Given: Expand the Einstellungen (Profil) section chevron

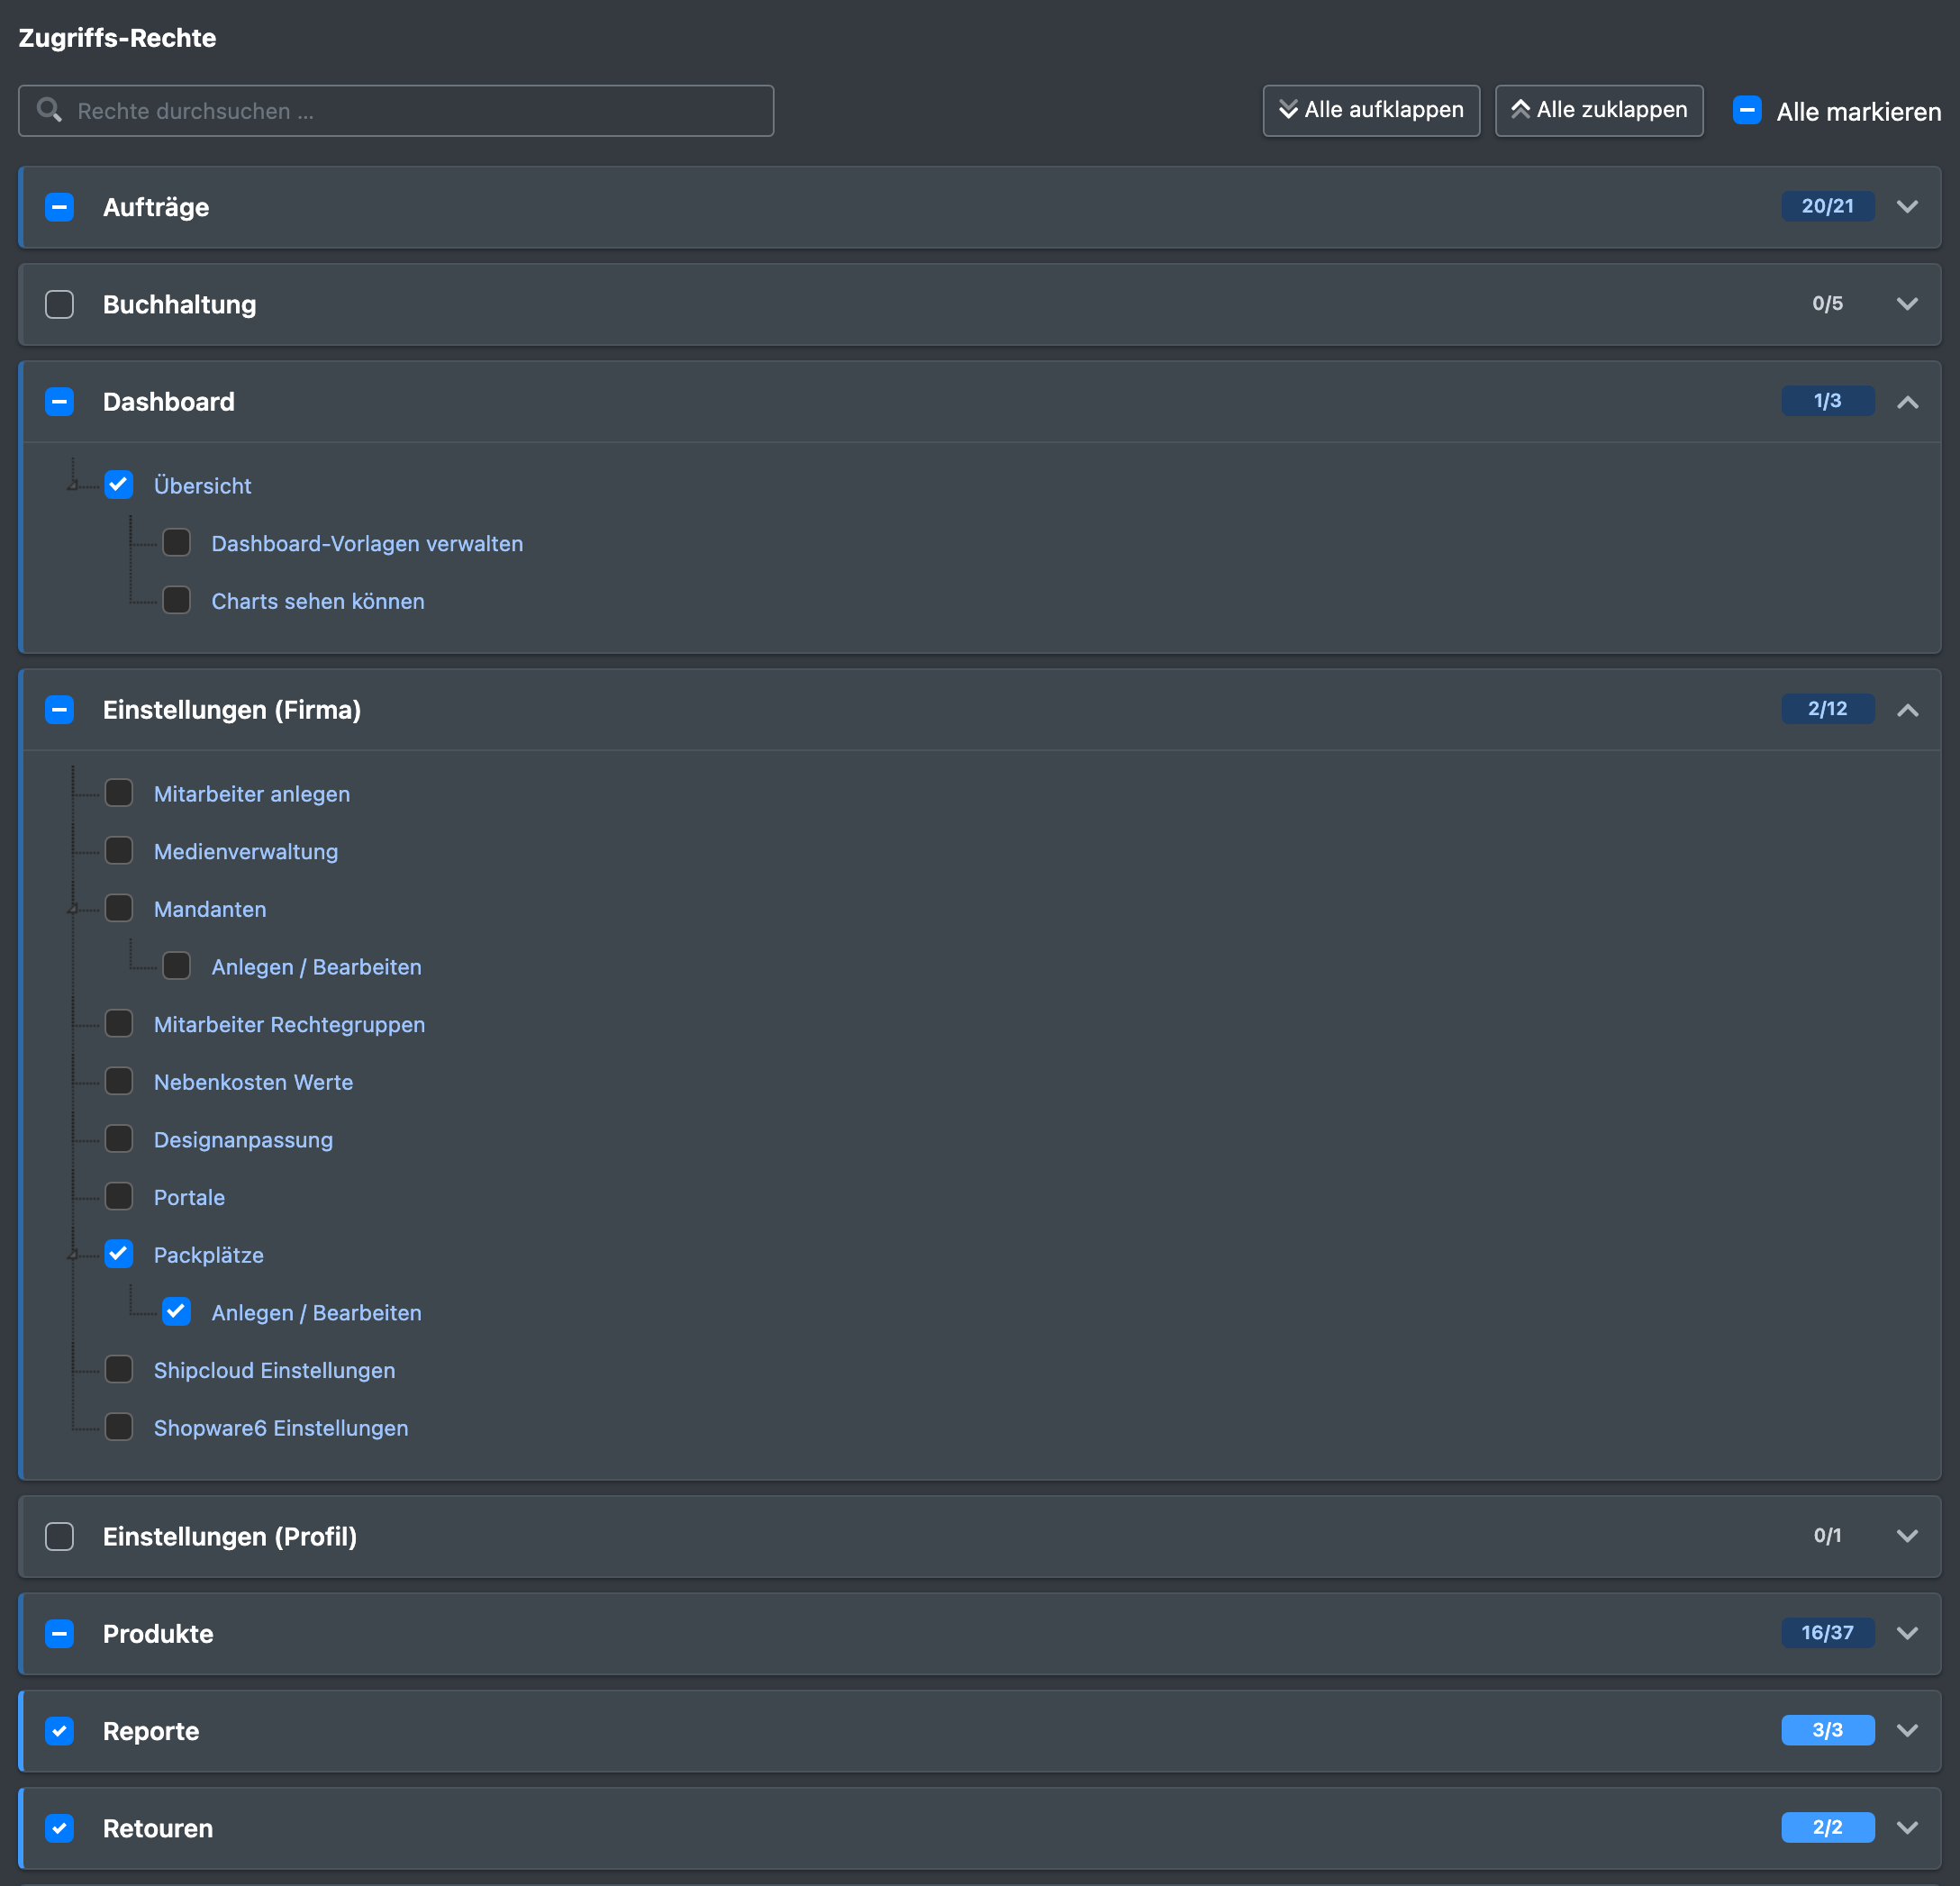Looking at the screenshot, I should click(x=1907, y=1535).
